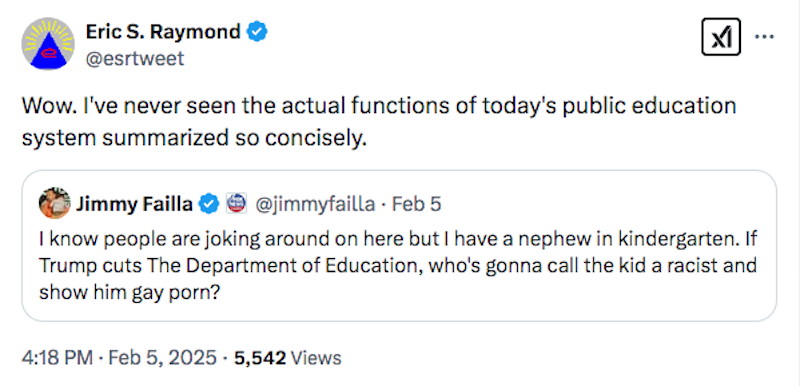
Task: Open the Jimmy Failla name in quoted tweet
Action: point(135,204)
